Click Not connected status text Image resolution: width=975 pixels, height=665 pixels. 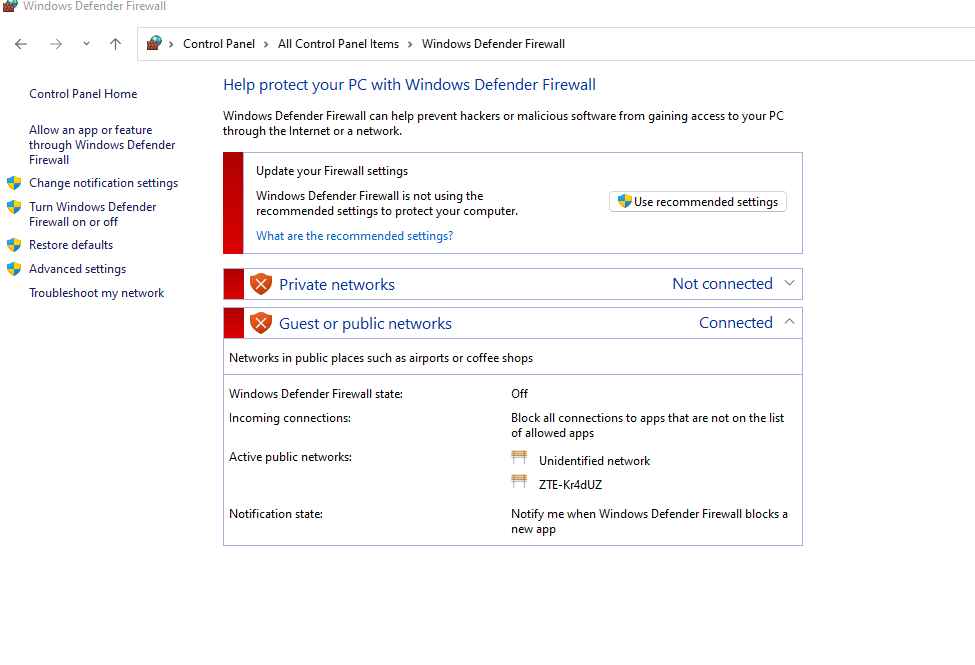pos(723,284)
